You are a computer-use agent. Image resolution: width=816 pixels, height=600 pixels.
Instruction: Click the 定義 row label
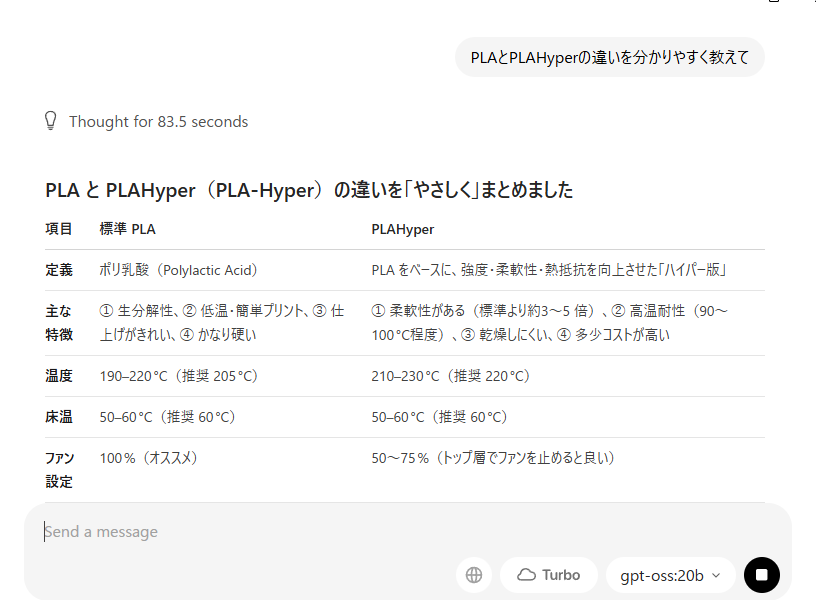[x=59, y=270]
